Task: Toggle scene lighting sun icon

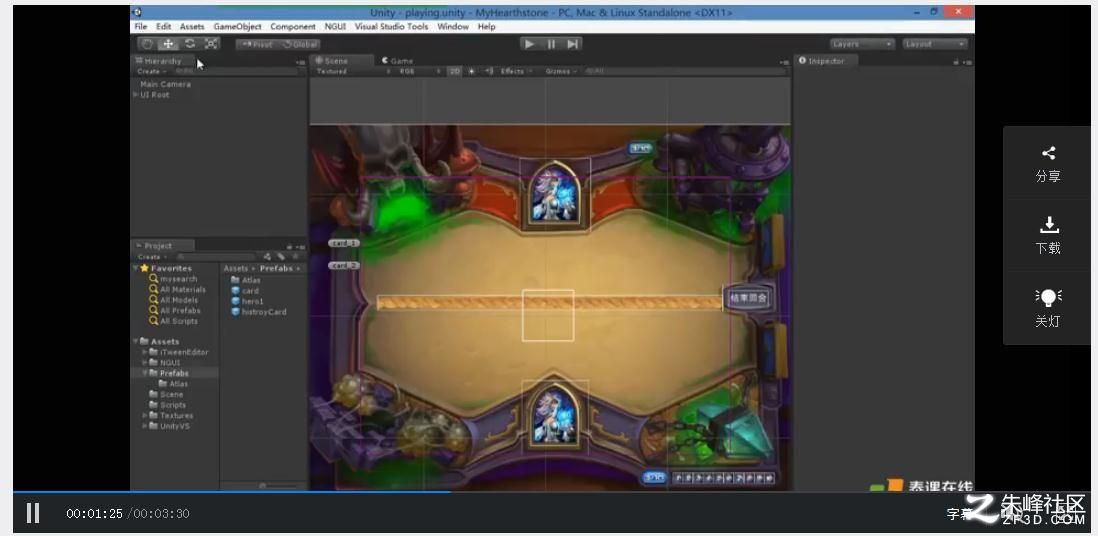Action: 472,71
